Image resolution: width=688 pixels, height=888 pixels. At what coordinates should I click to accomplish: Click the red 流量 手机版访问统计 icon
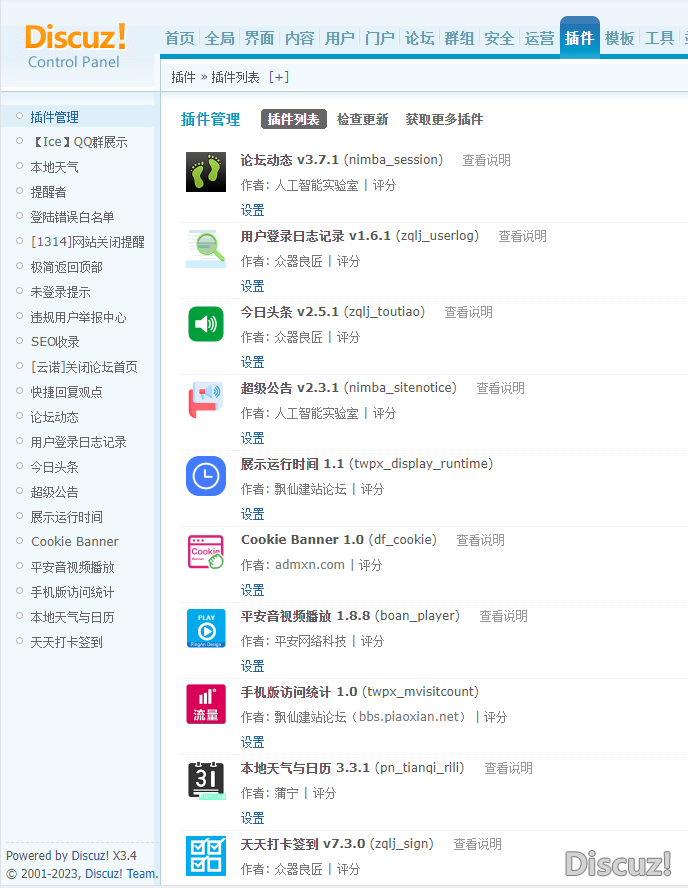206,704
